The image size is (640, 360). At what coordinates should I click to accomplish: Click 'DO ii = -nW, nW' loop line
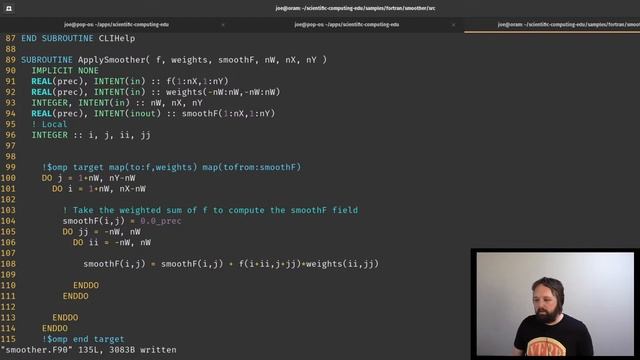tap(112, 242)
